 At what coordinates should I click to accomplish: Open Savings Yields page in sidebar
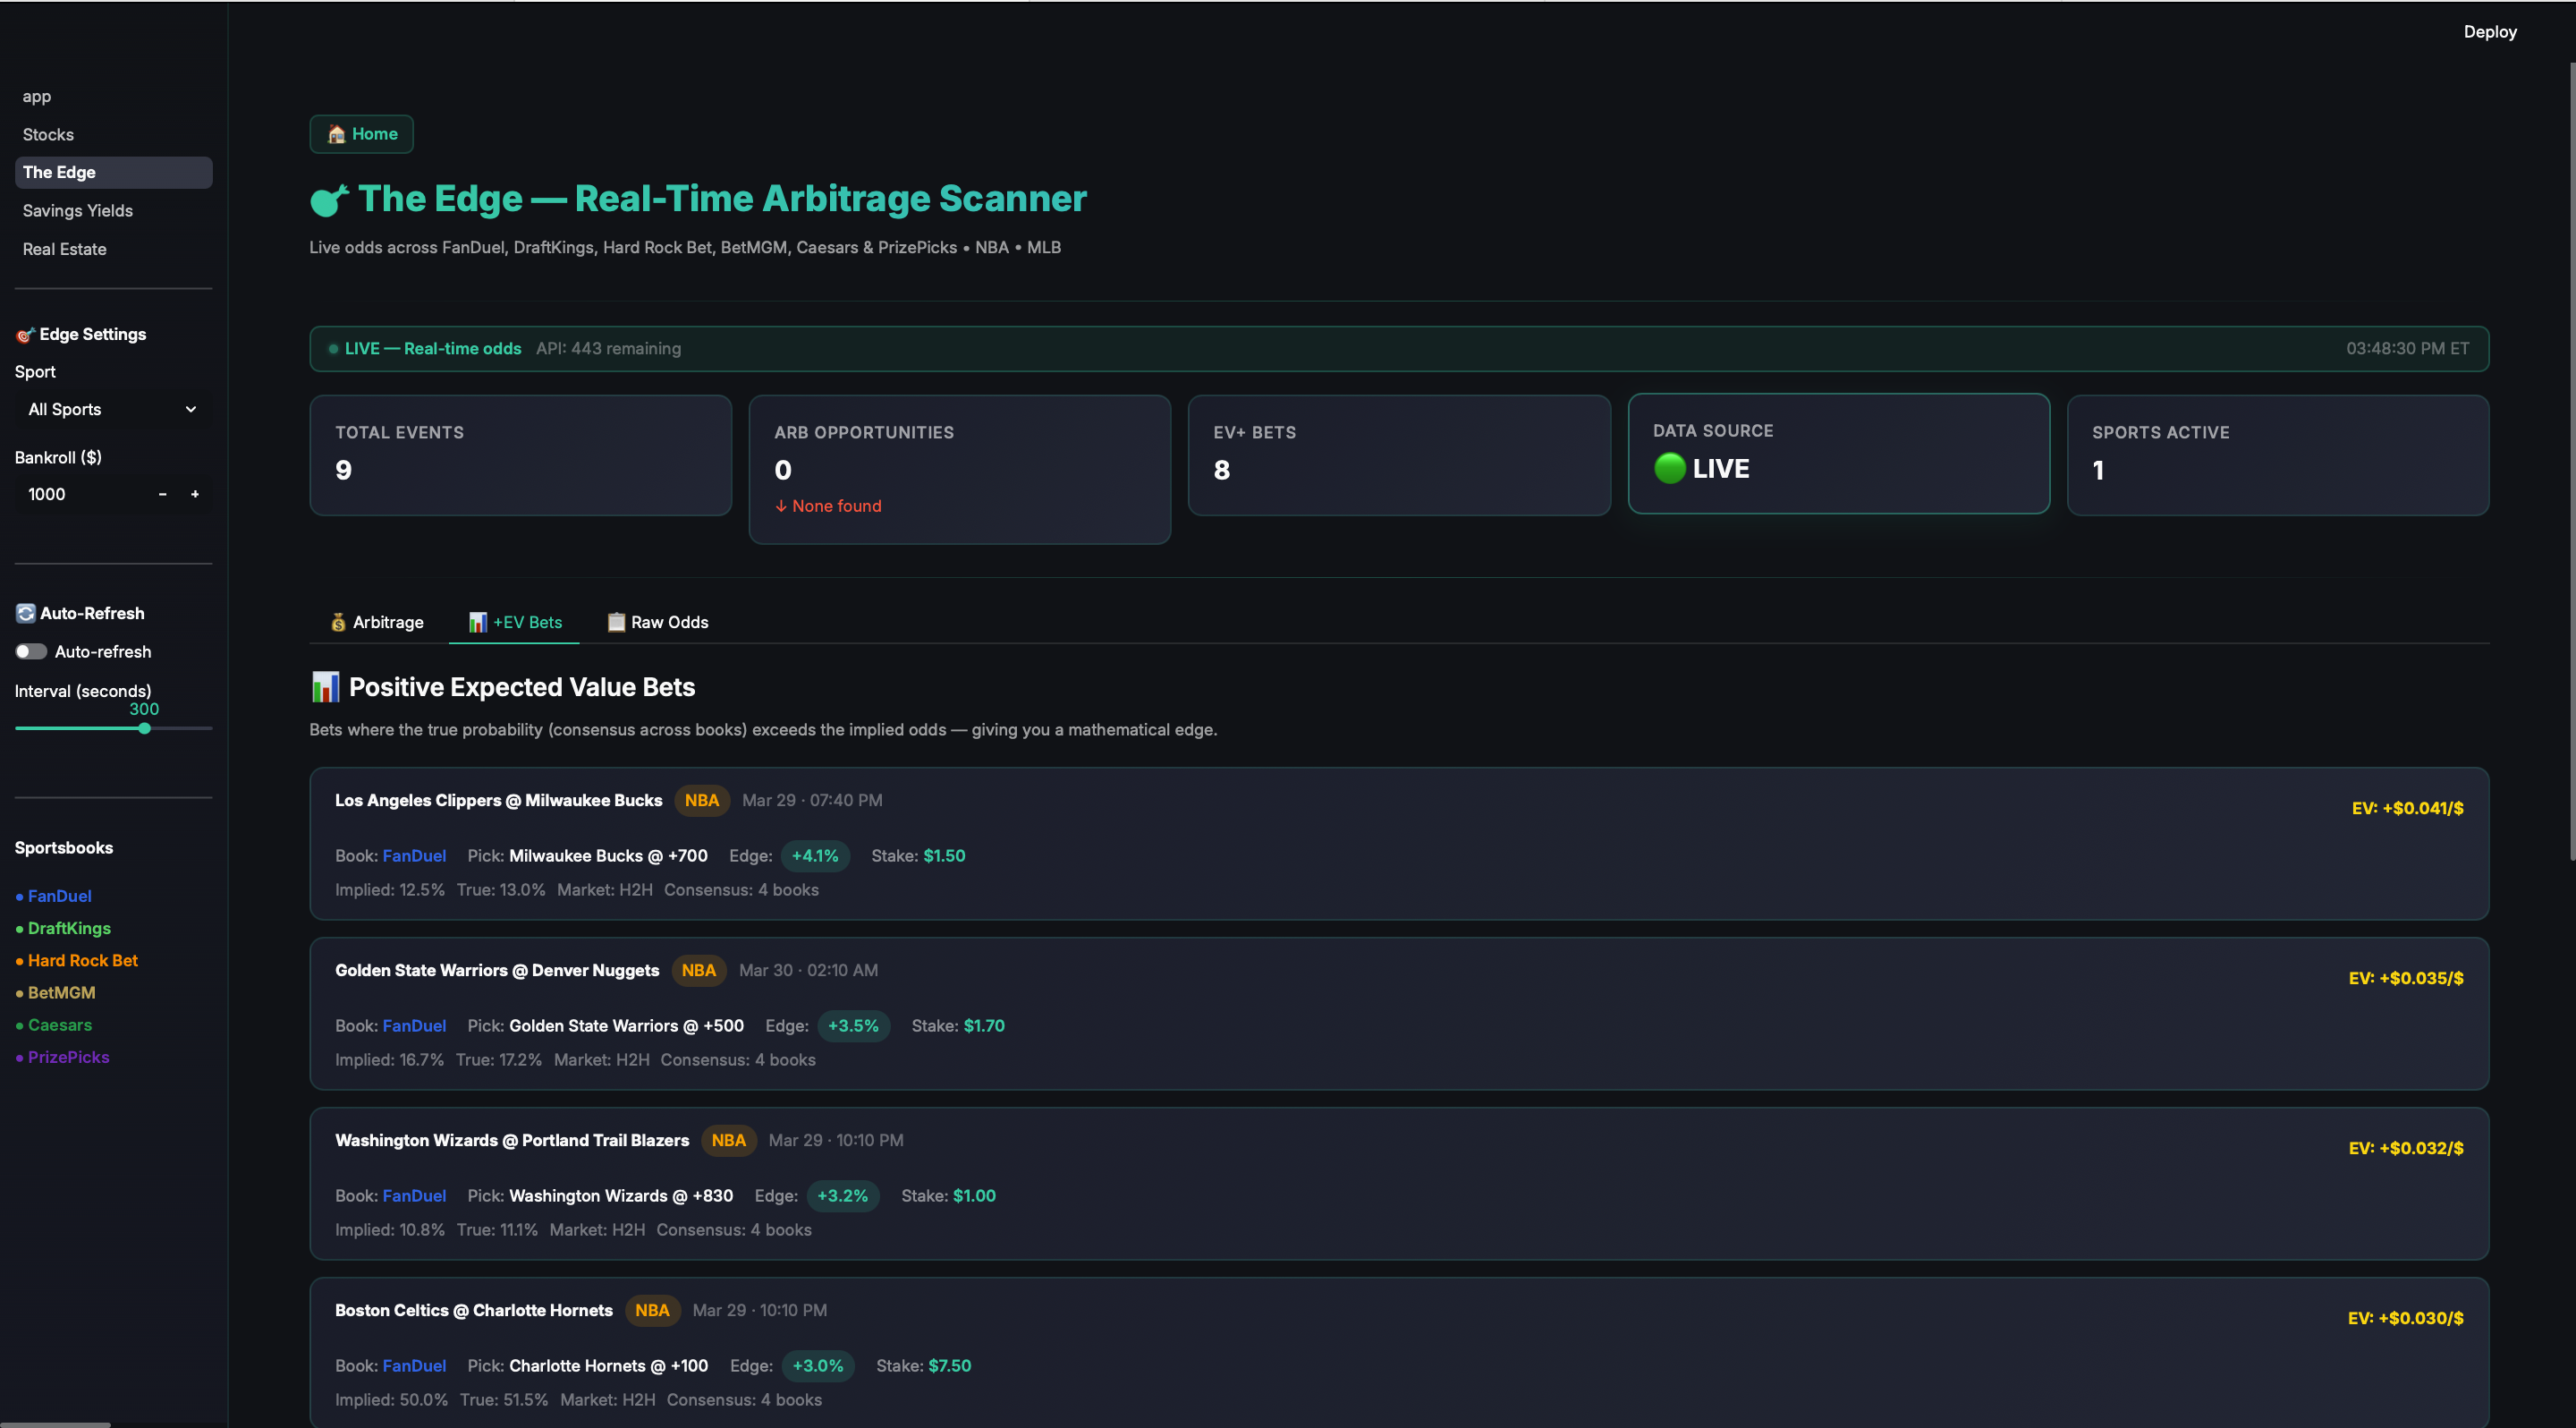(x=78, y=210)
